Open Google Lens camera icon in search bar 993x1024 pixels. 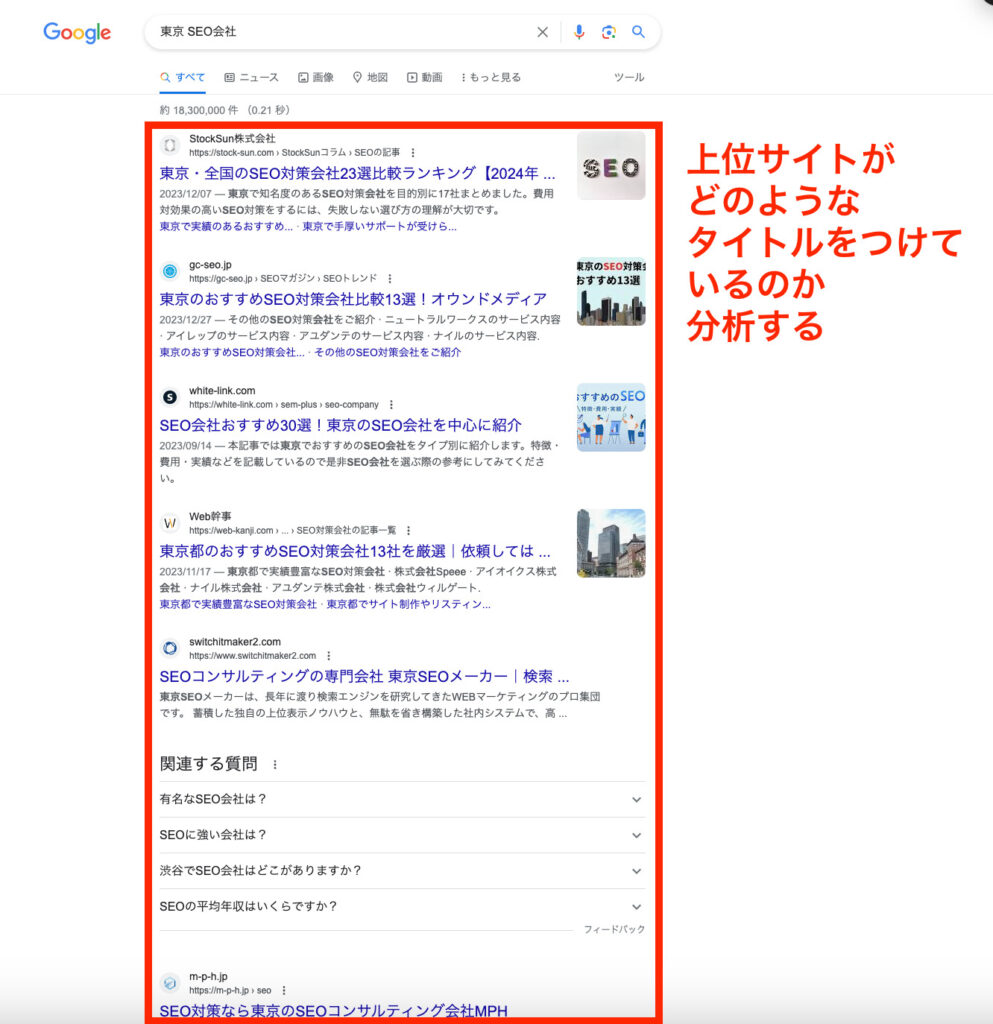(609, 32)
